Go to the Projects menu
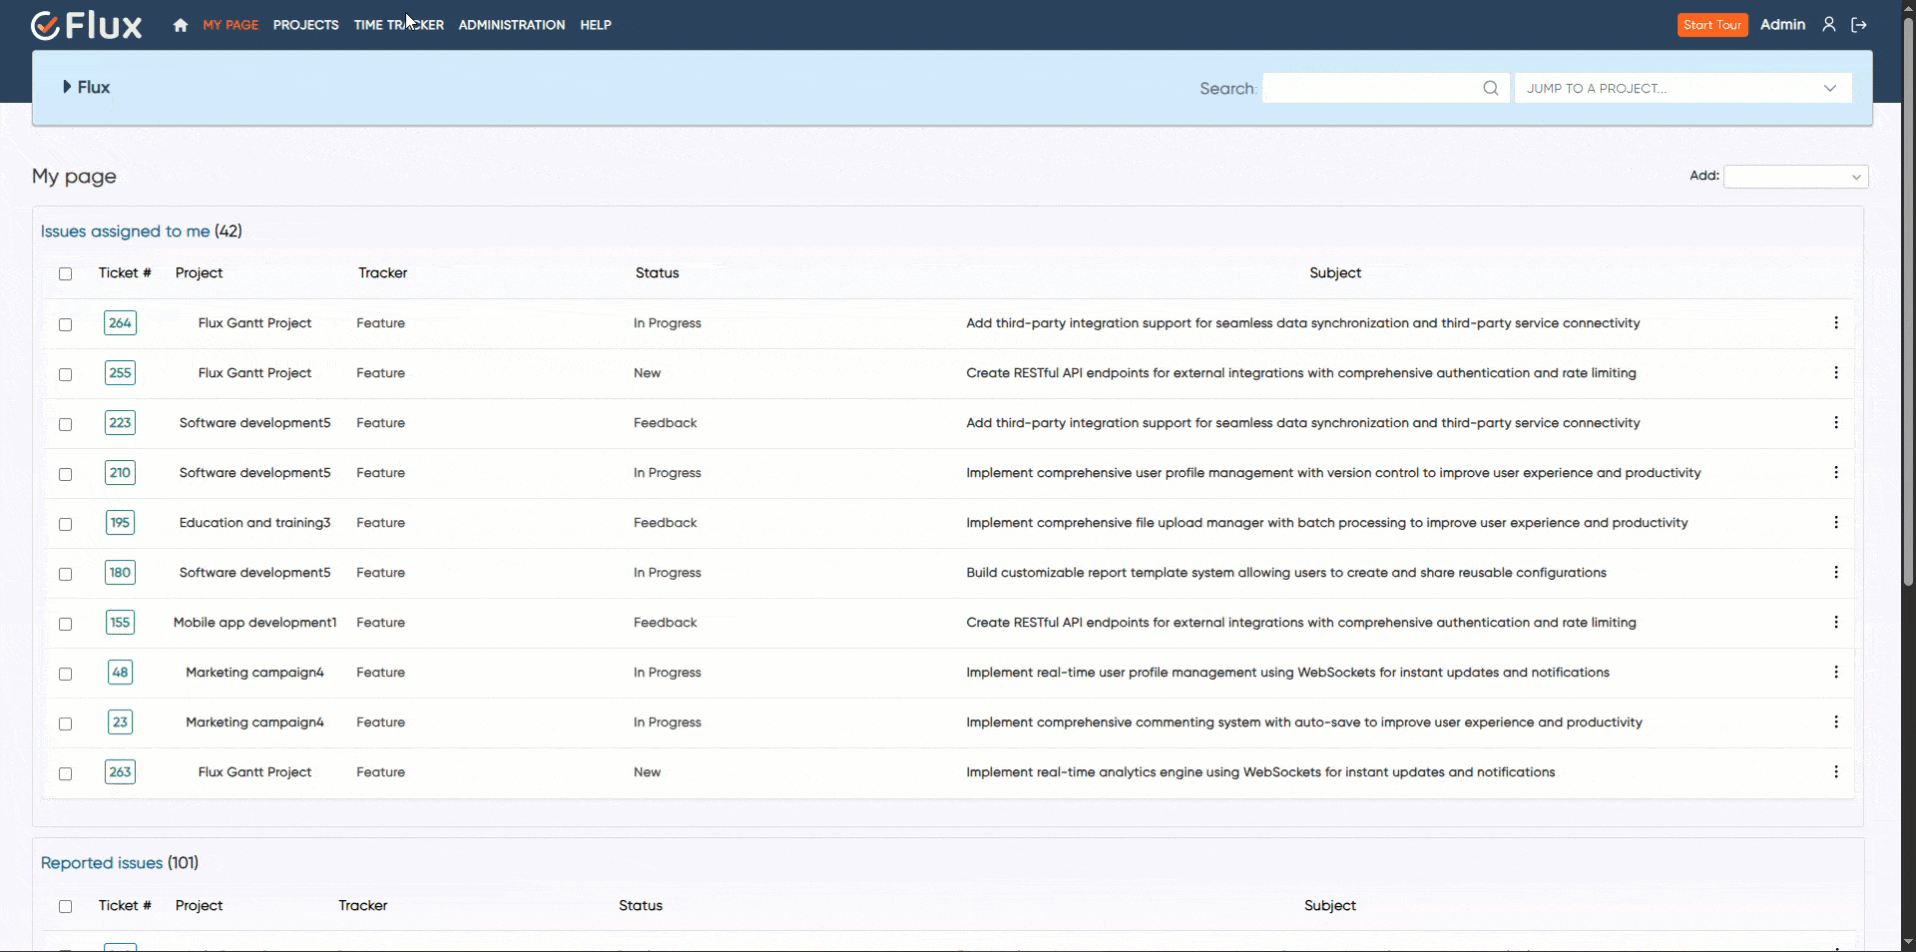Viewport: 1916px width, 952px height. click(x=305, y=25)
